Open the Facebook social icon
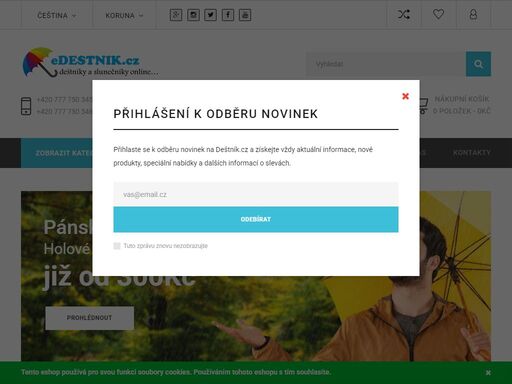This screenshot has height=384, width=512. pyautogui.click(x=228, y=15)
